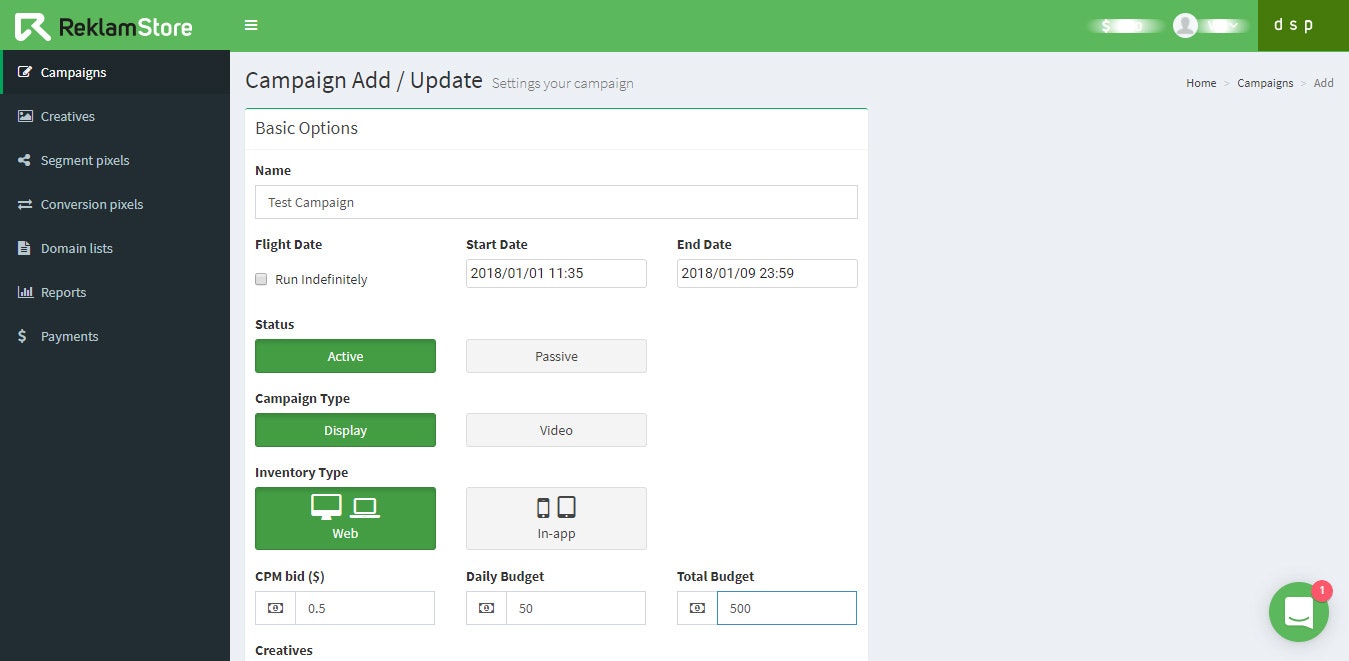
Task: Open Domain lists section
Action: (115, 248)
